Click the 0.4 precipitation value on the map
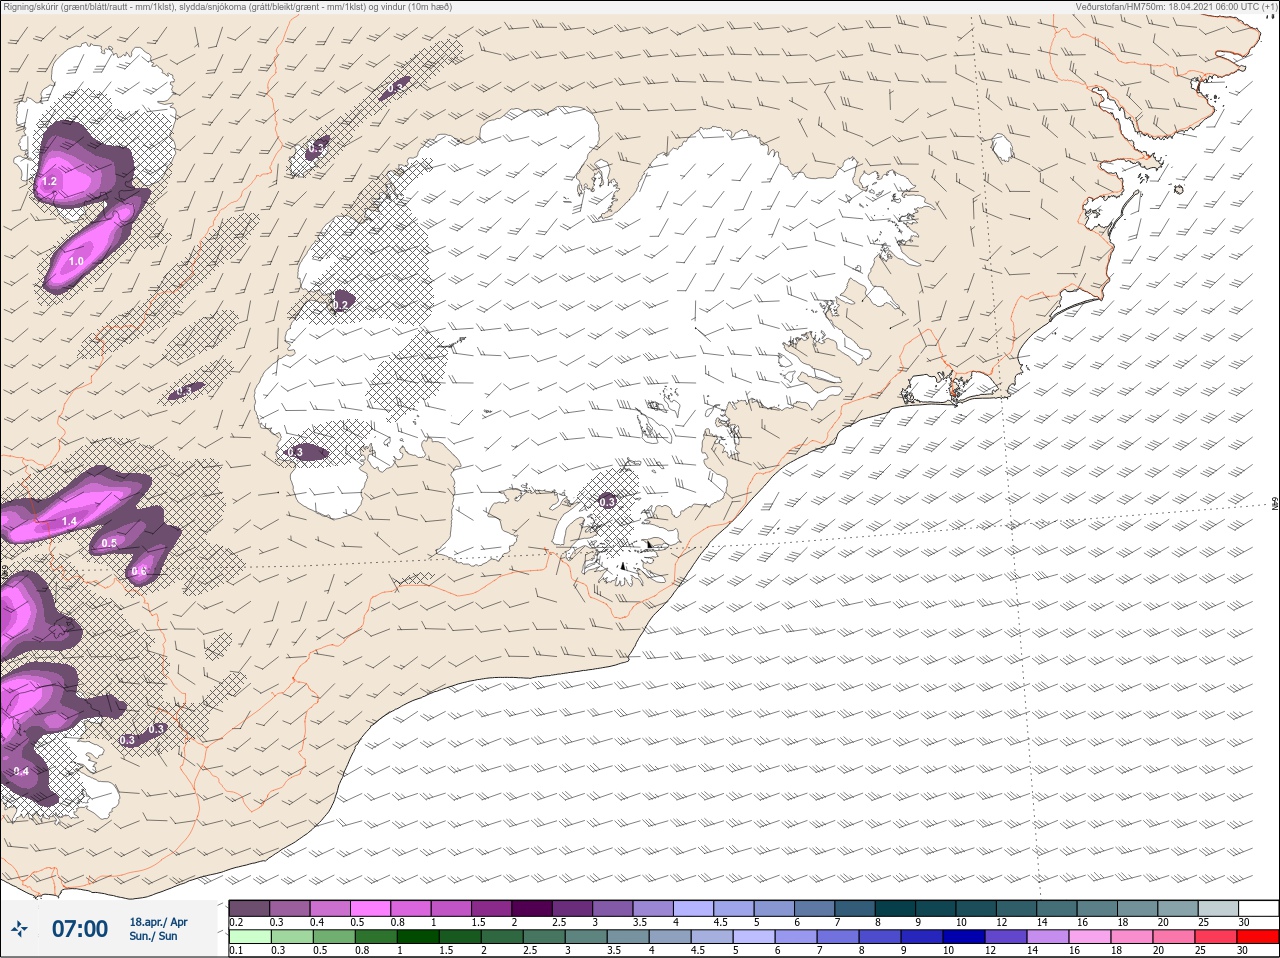The image size is (1280, 958). click(21, 771)
